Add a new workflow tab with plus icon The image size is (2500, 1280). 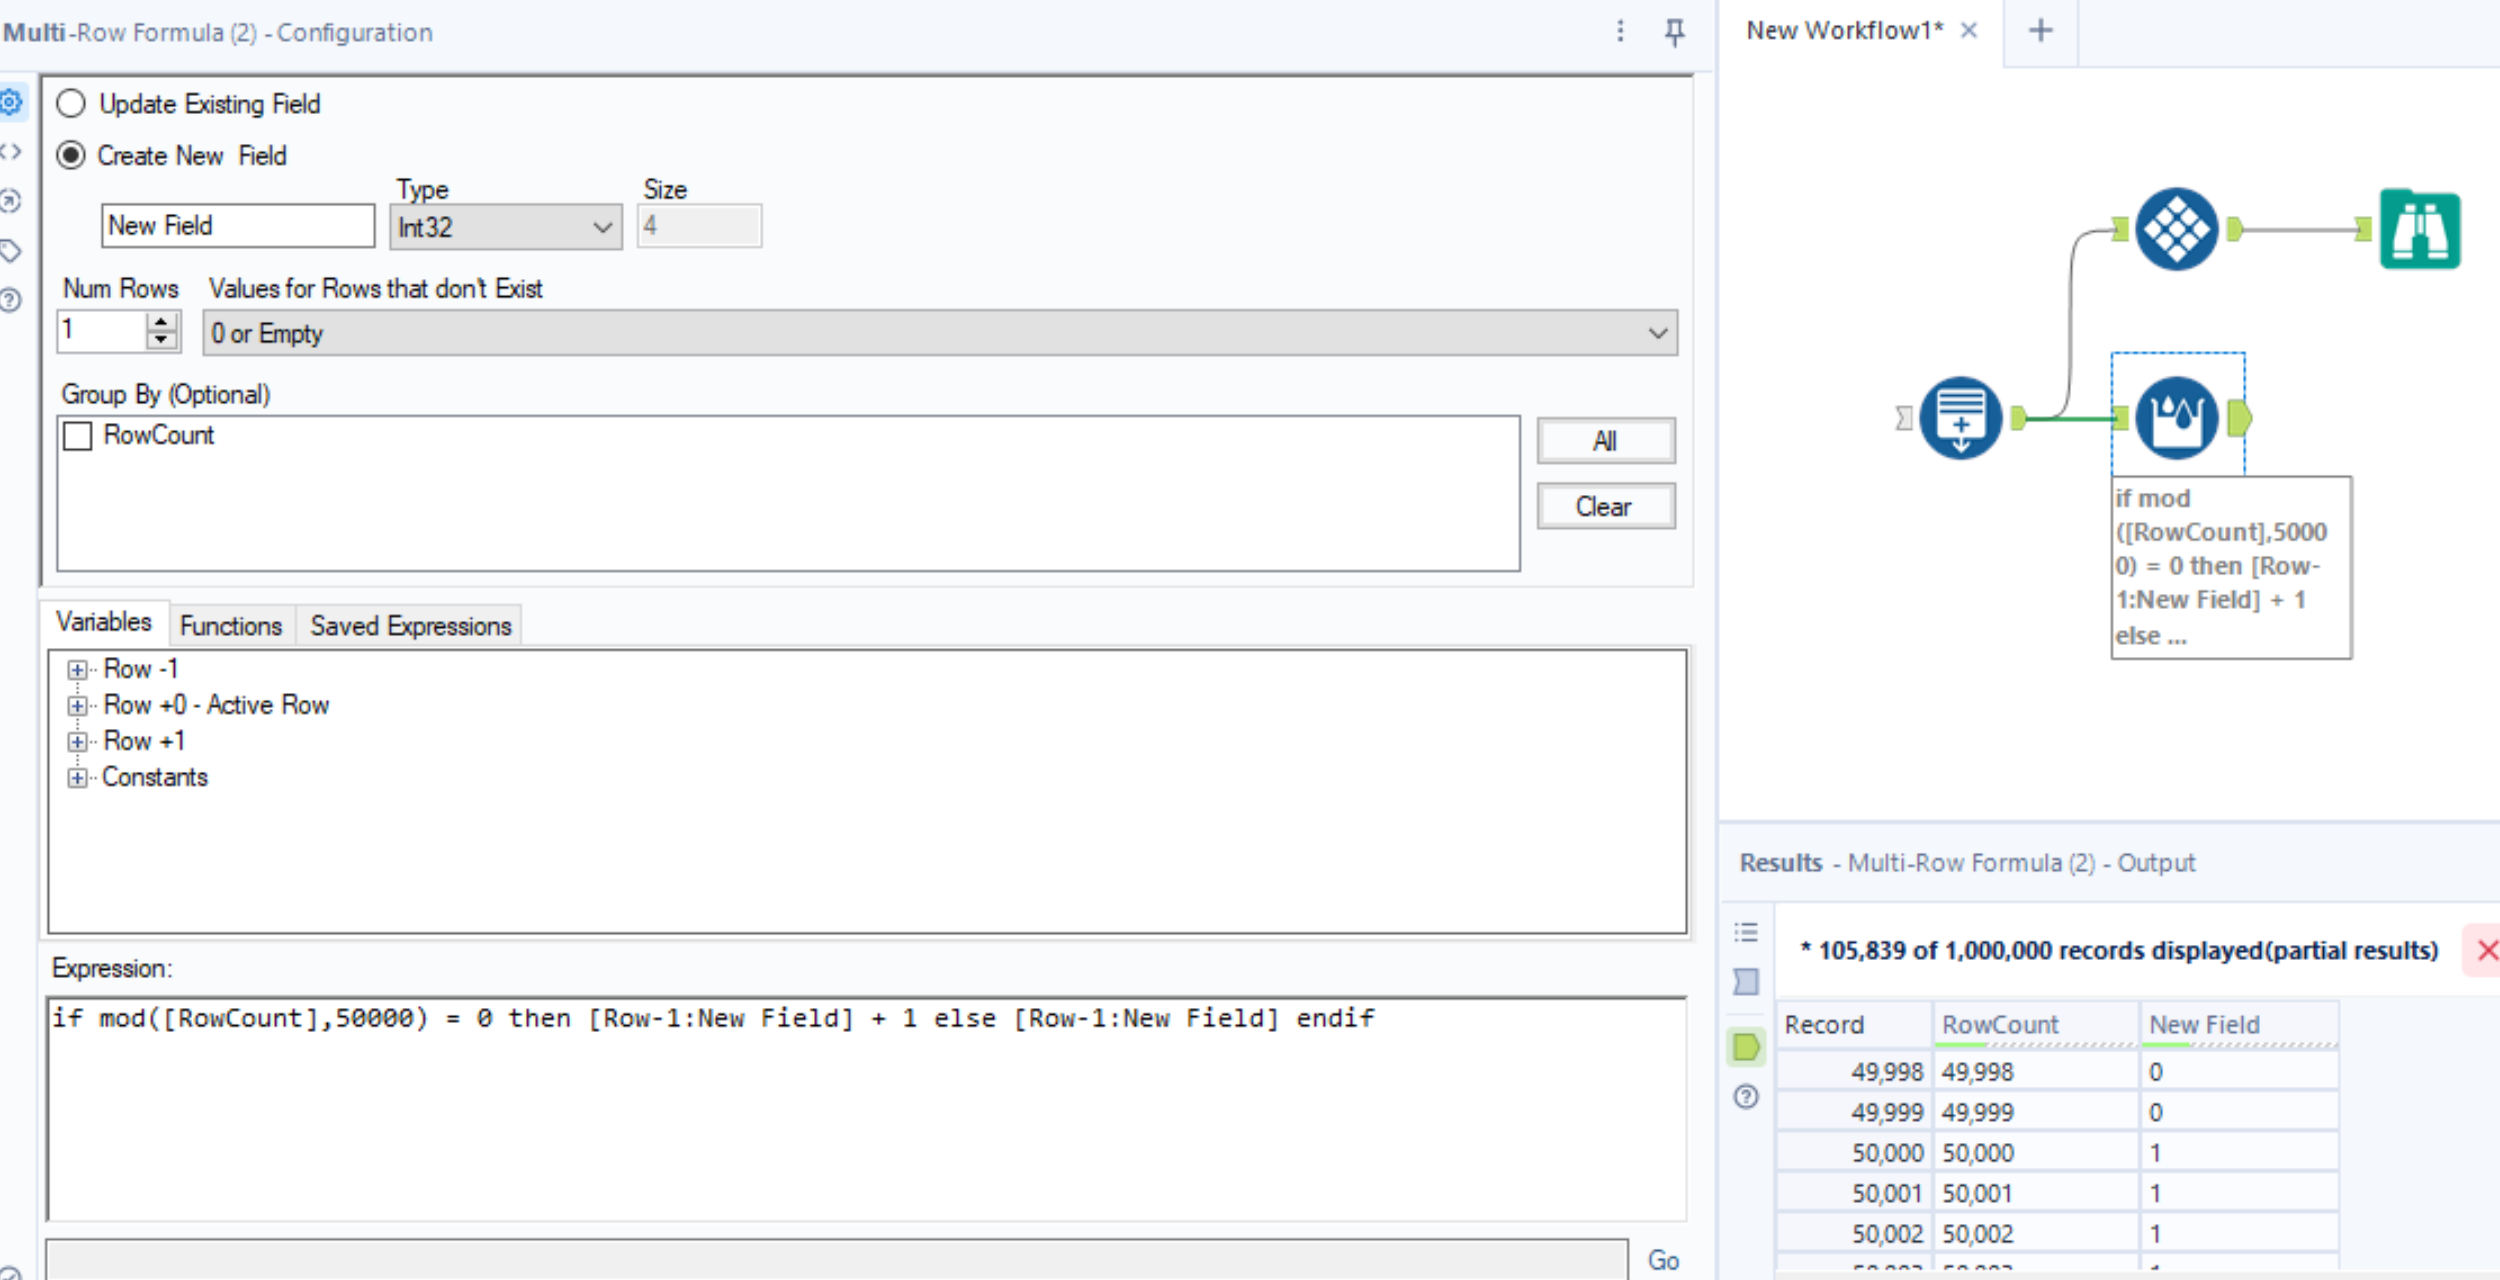point(2040,31)
